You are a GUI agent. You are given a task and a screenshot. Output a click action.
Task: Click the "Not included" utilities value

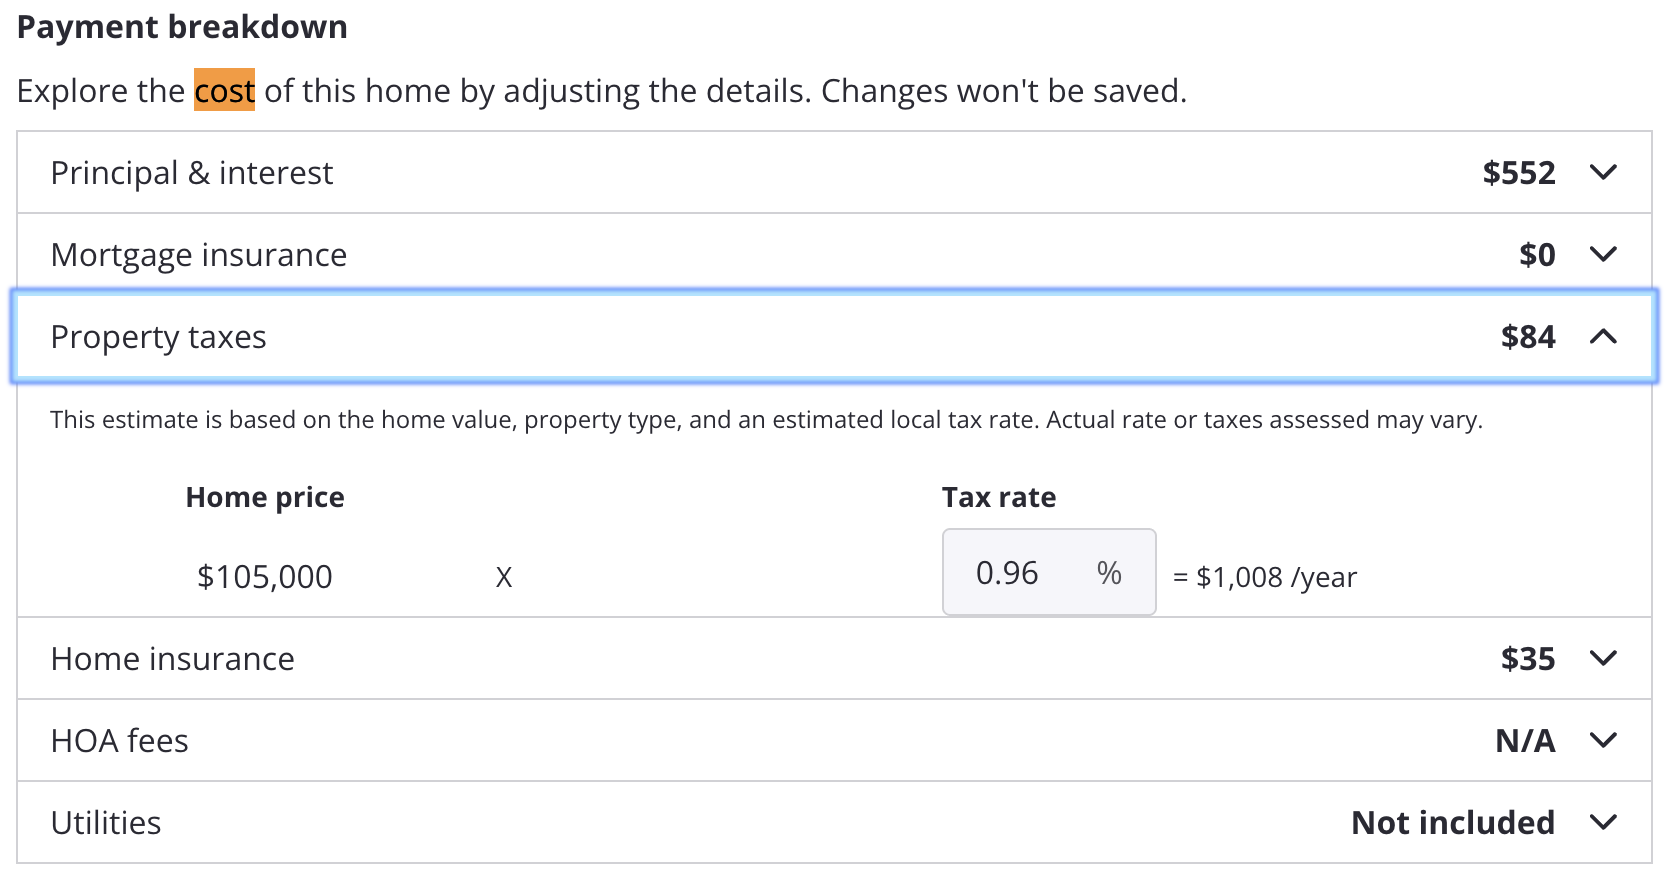coord(1452,823)
